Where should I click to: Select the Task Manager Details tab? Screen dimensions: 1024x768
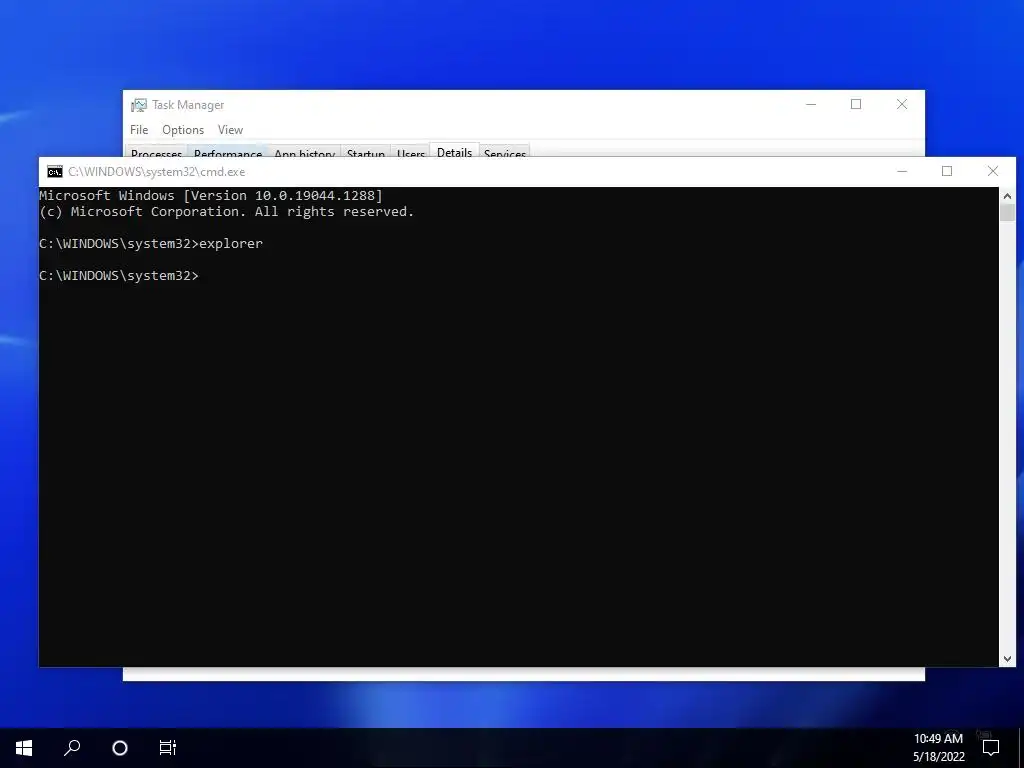[455, 151]
